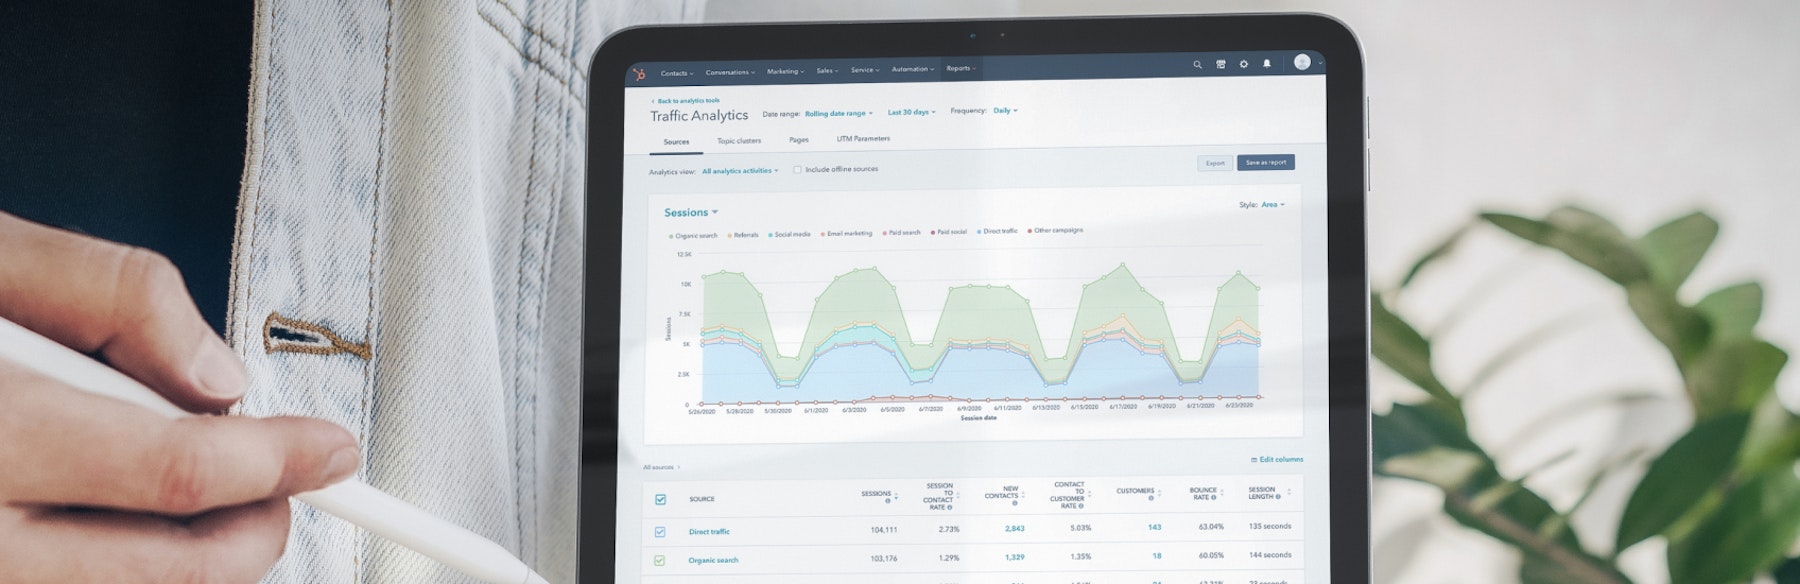
Task: Open the Direct traffic source link
Action: pyautogui.click(x=709, y=532)
